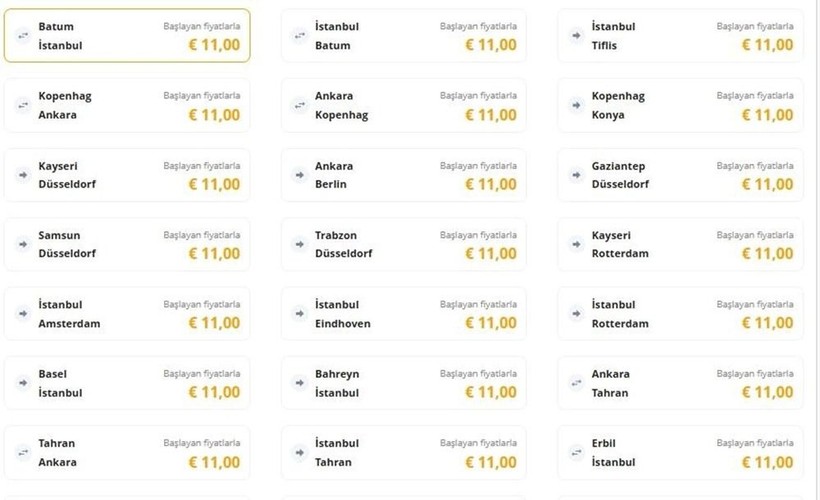The image size is (820, 500).
Task: Select İstanbul to Amsterdam route card
Action: pyautogui.click(x=127, y=314)
